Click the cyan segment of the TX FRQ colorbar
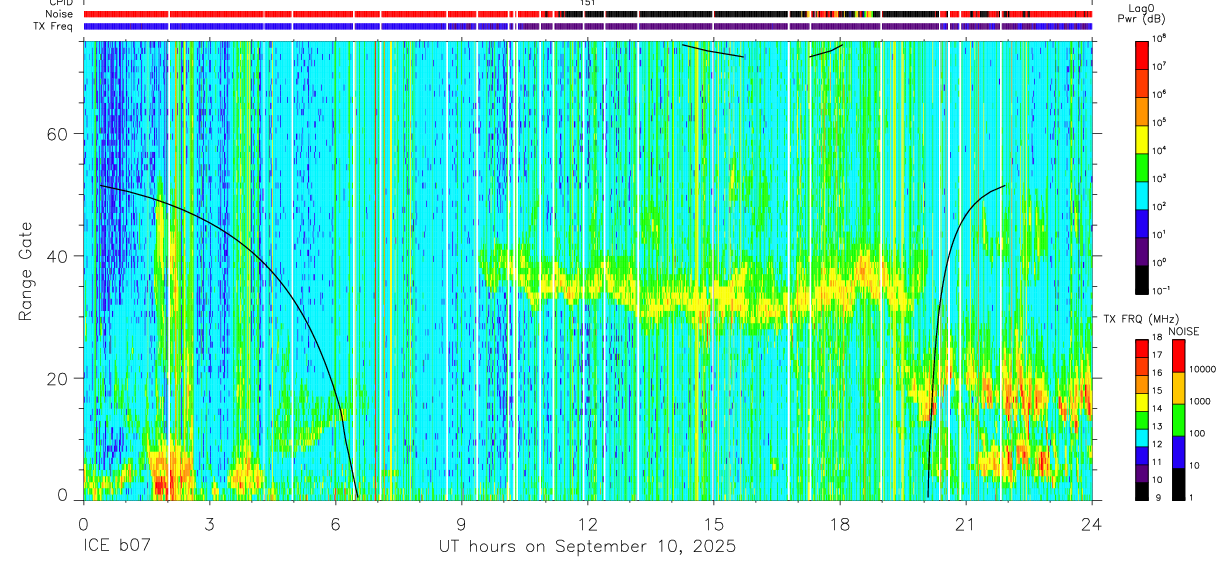Screen dimensions: 1228x567 pyautogui.click(x=1142, y=439)
